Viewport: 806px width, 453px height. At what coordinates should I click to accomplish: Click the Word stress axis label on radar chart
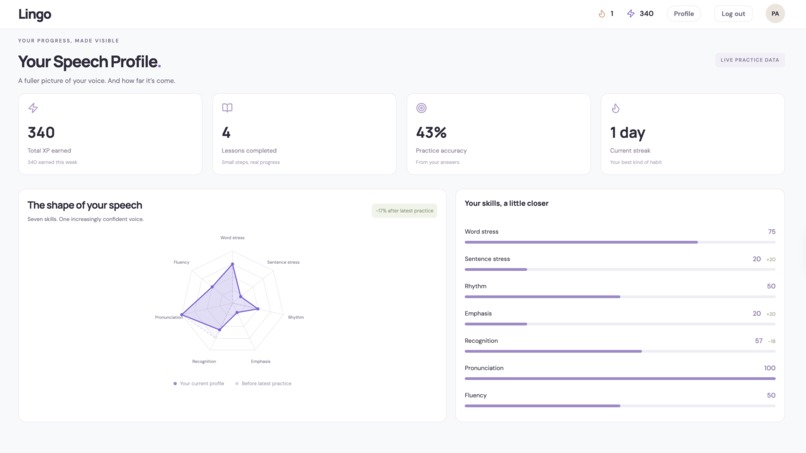click(x=232, y=238)
